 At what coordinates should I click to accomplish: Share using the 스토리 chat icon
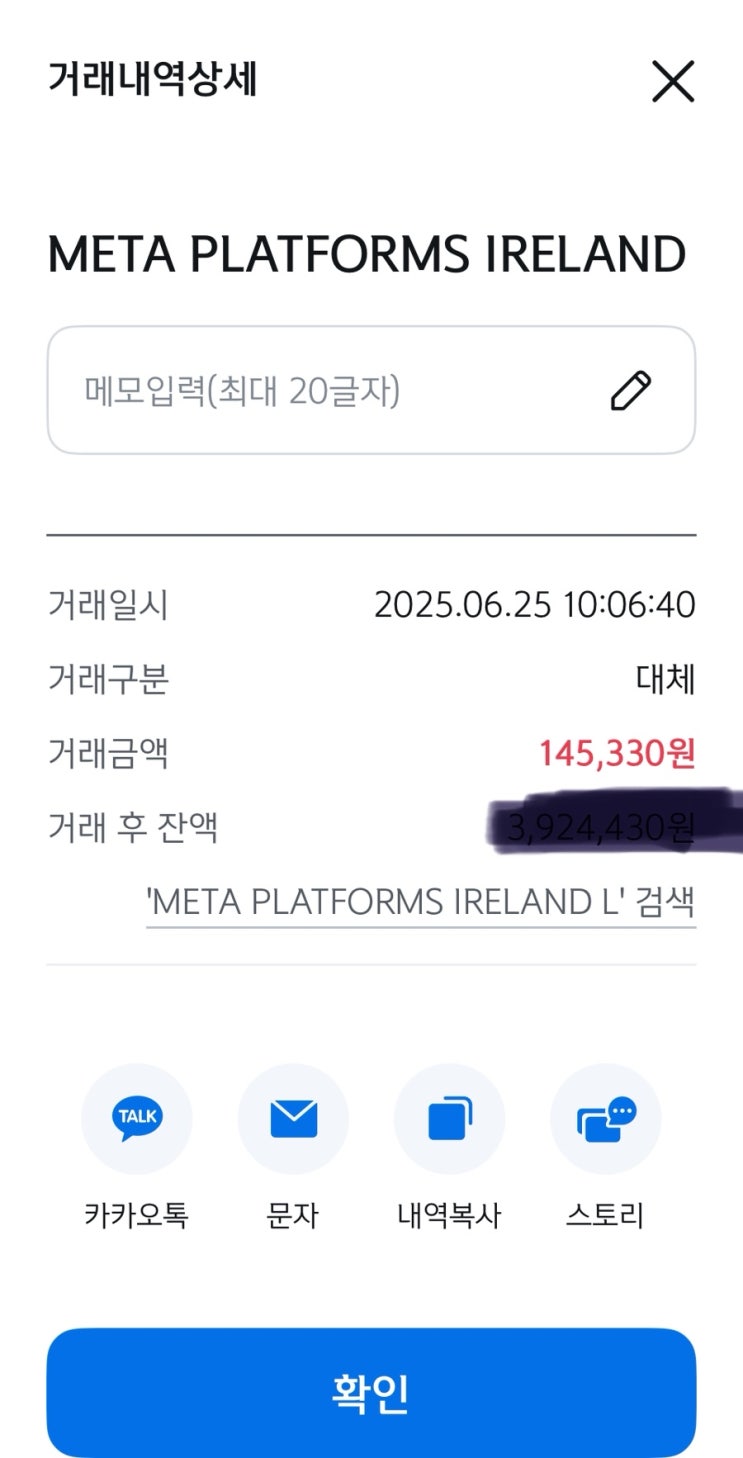pyautogui.click(x=605, y=1118)
